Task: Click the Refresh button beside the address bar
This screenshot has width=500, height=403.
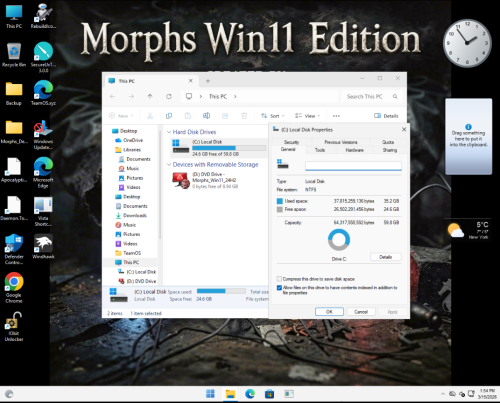Action: click(x=169, y=96)
